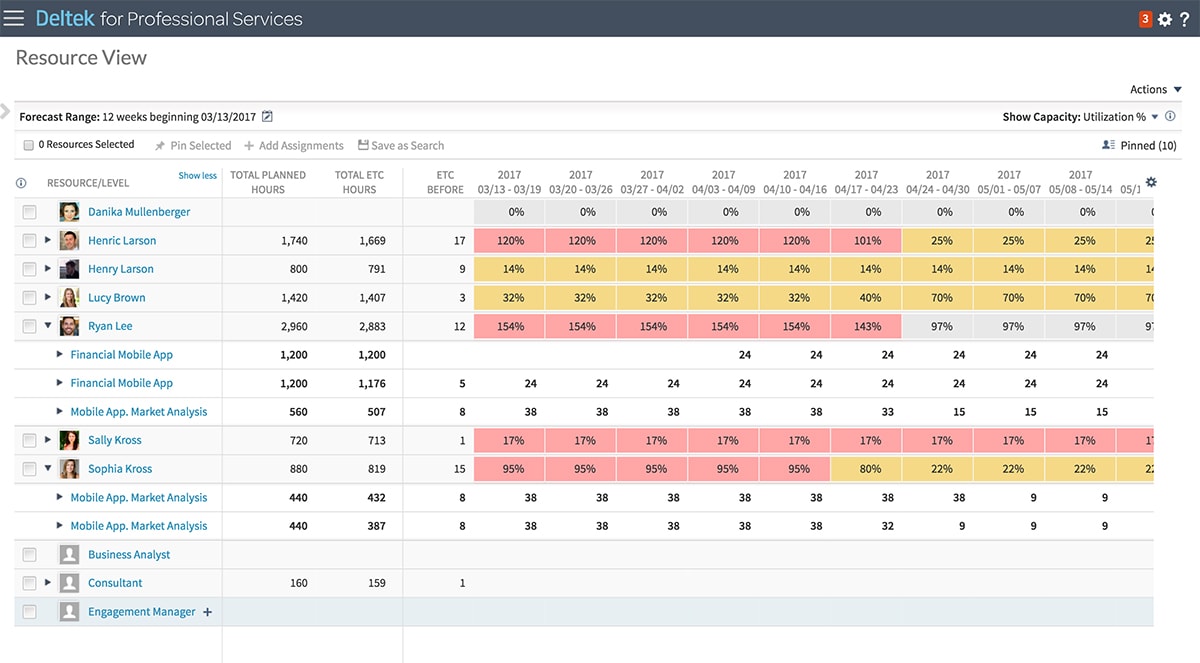Open the hamburger navigation menu
Viewport: 1200px width, 663px height.
[14, 18]
